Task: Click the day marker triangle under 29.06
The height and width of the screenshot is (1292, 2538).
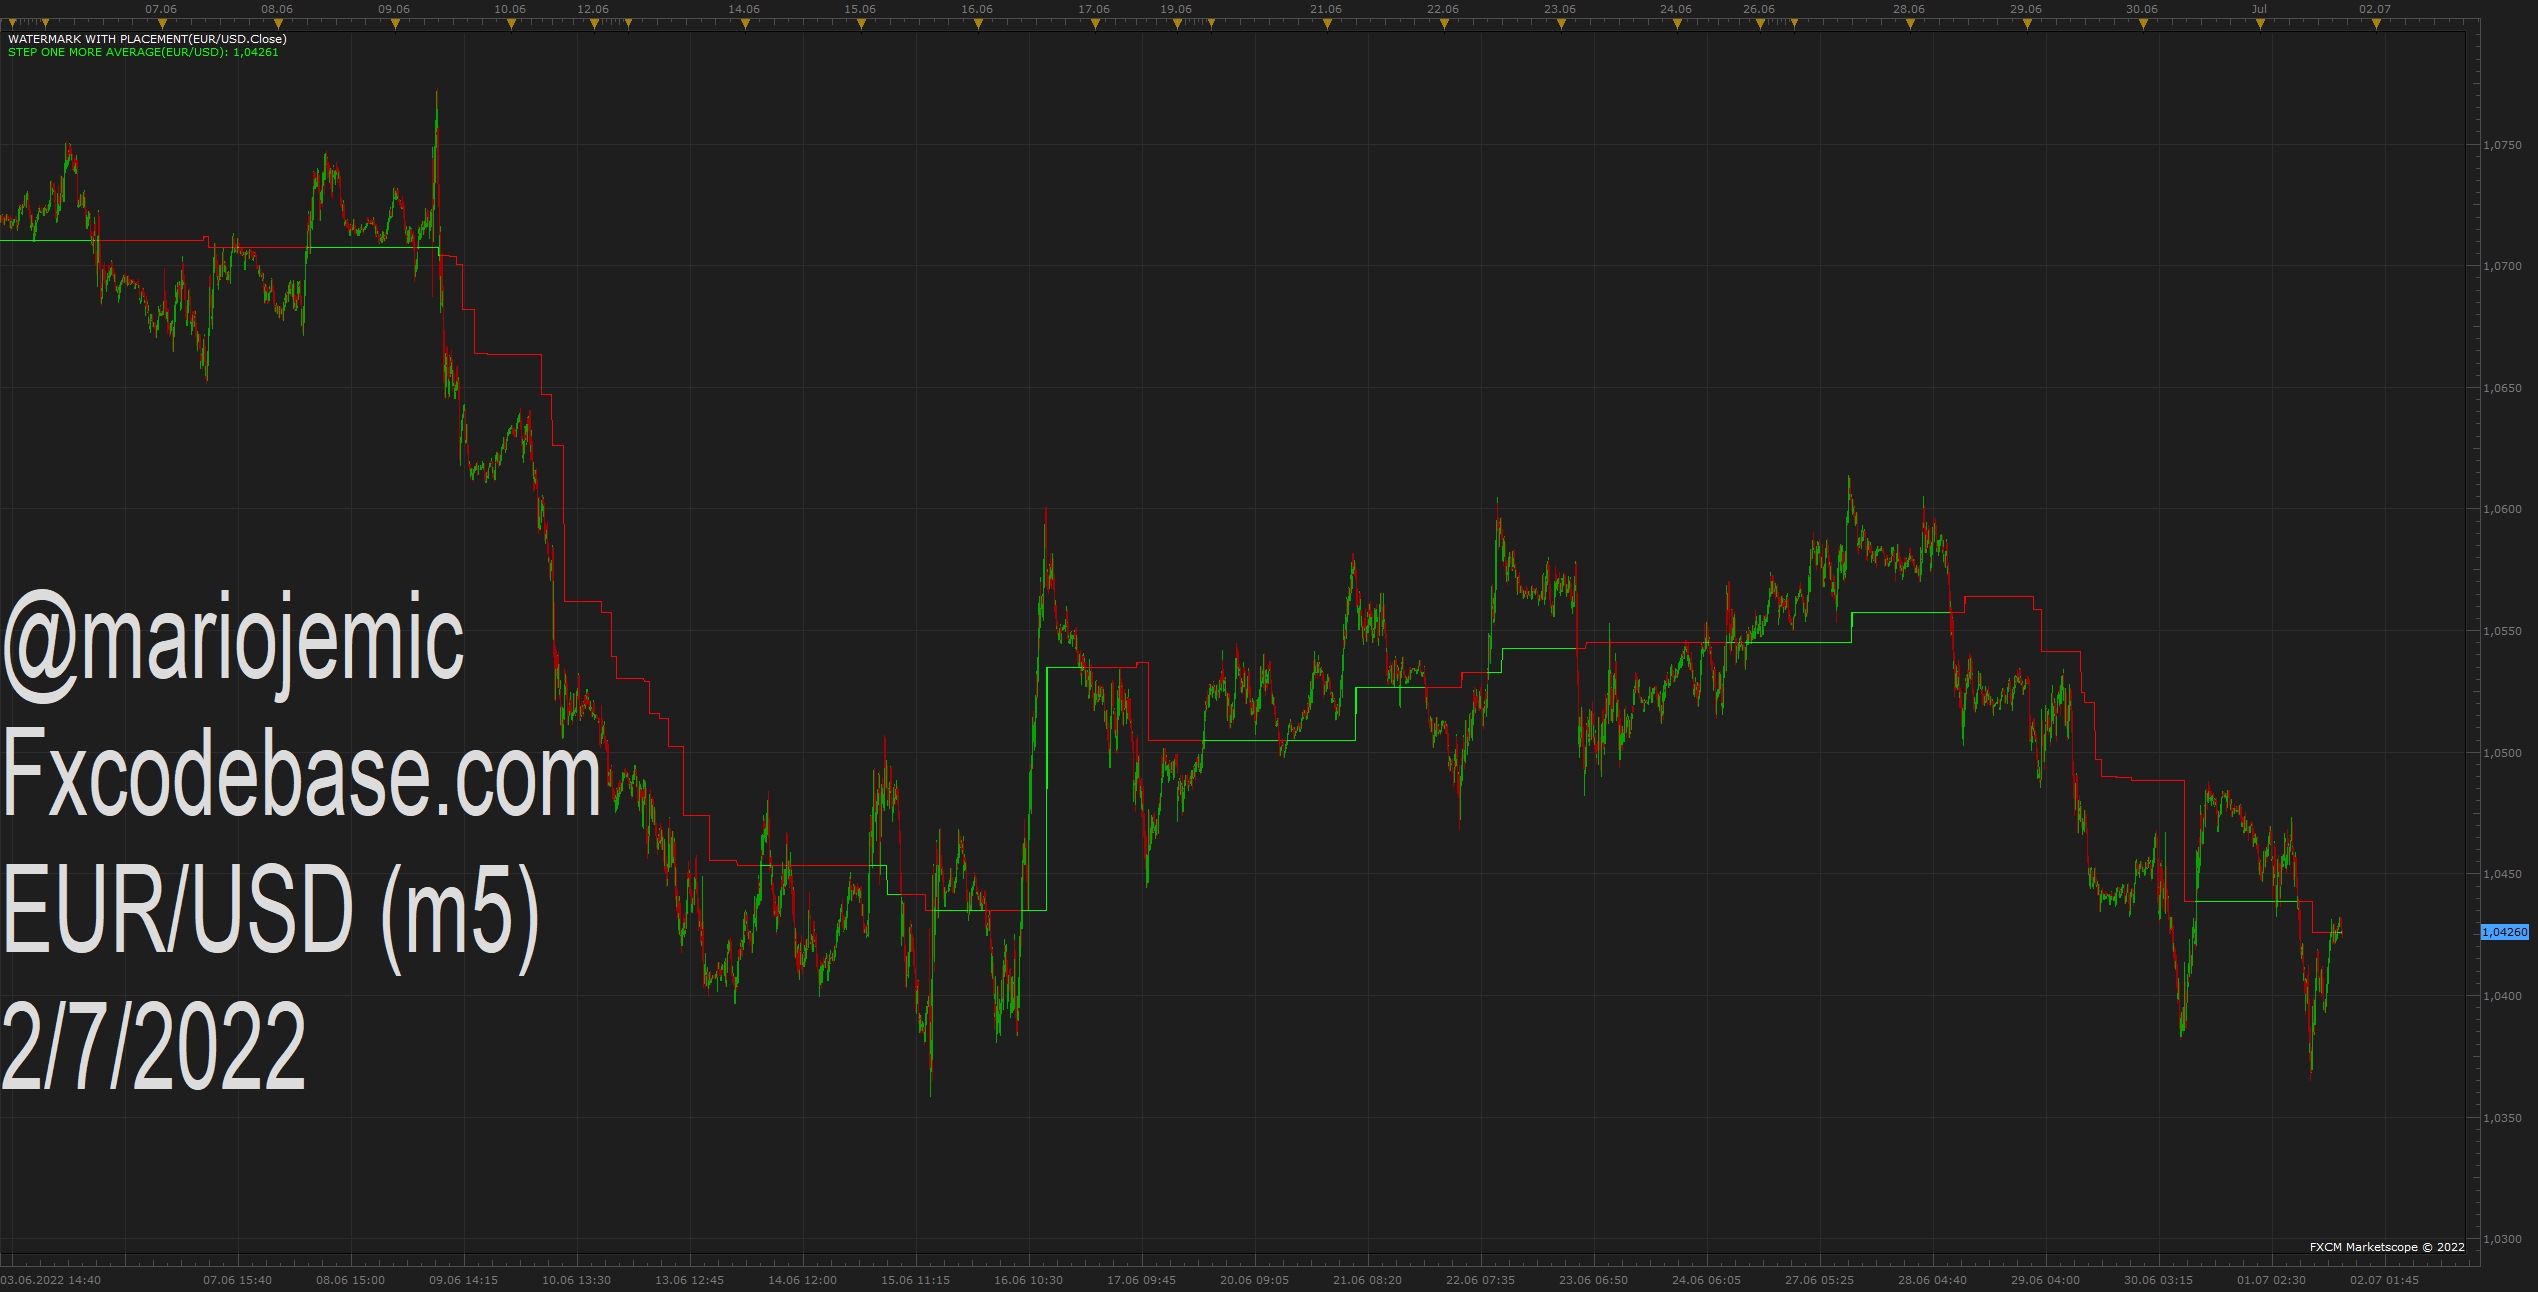Action: [2027, 24]
